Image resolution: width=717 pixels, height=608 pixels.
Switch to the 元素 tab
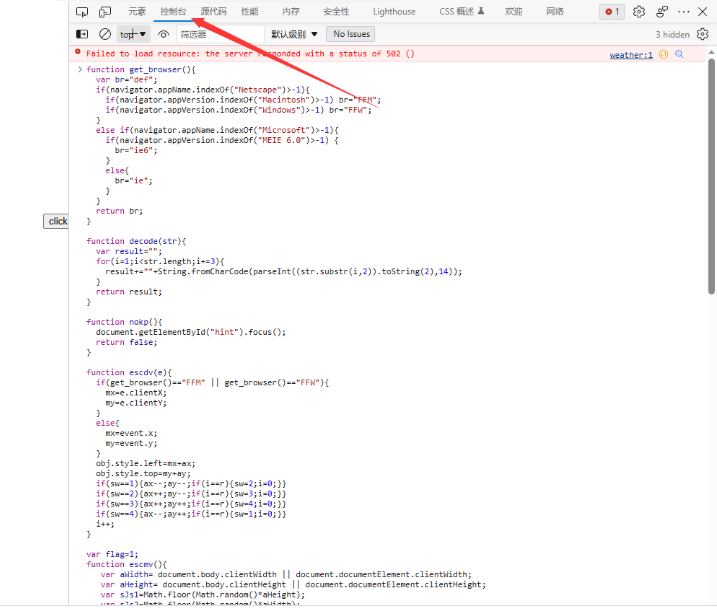tap(137, 12)
